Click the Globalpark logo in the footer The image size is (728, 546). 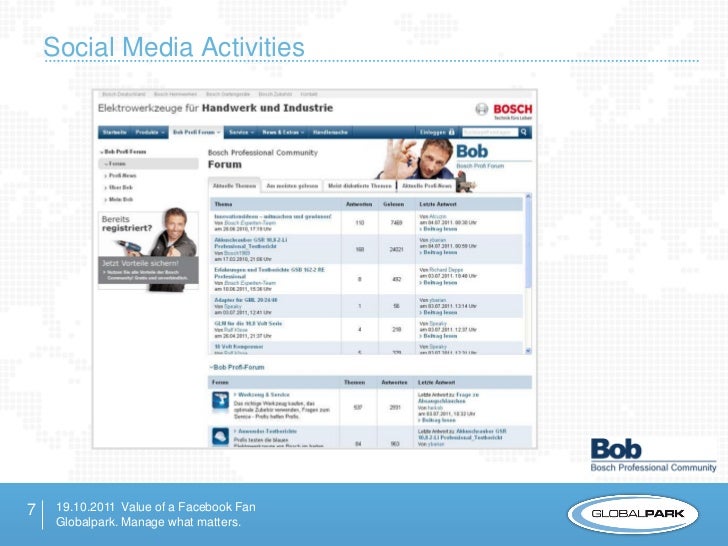click(633, 514)
